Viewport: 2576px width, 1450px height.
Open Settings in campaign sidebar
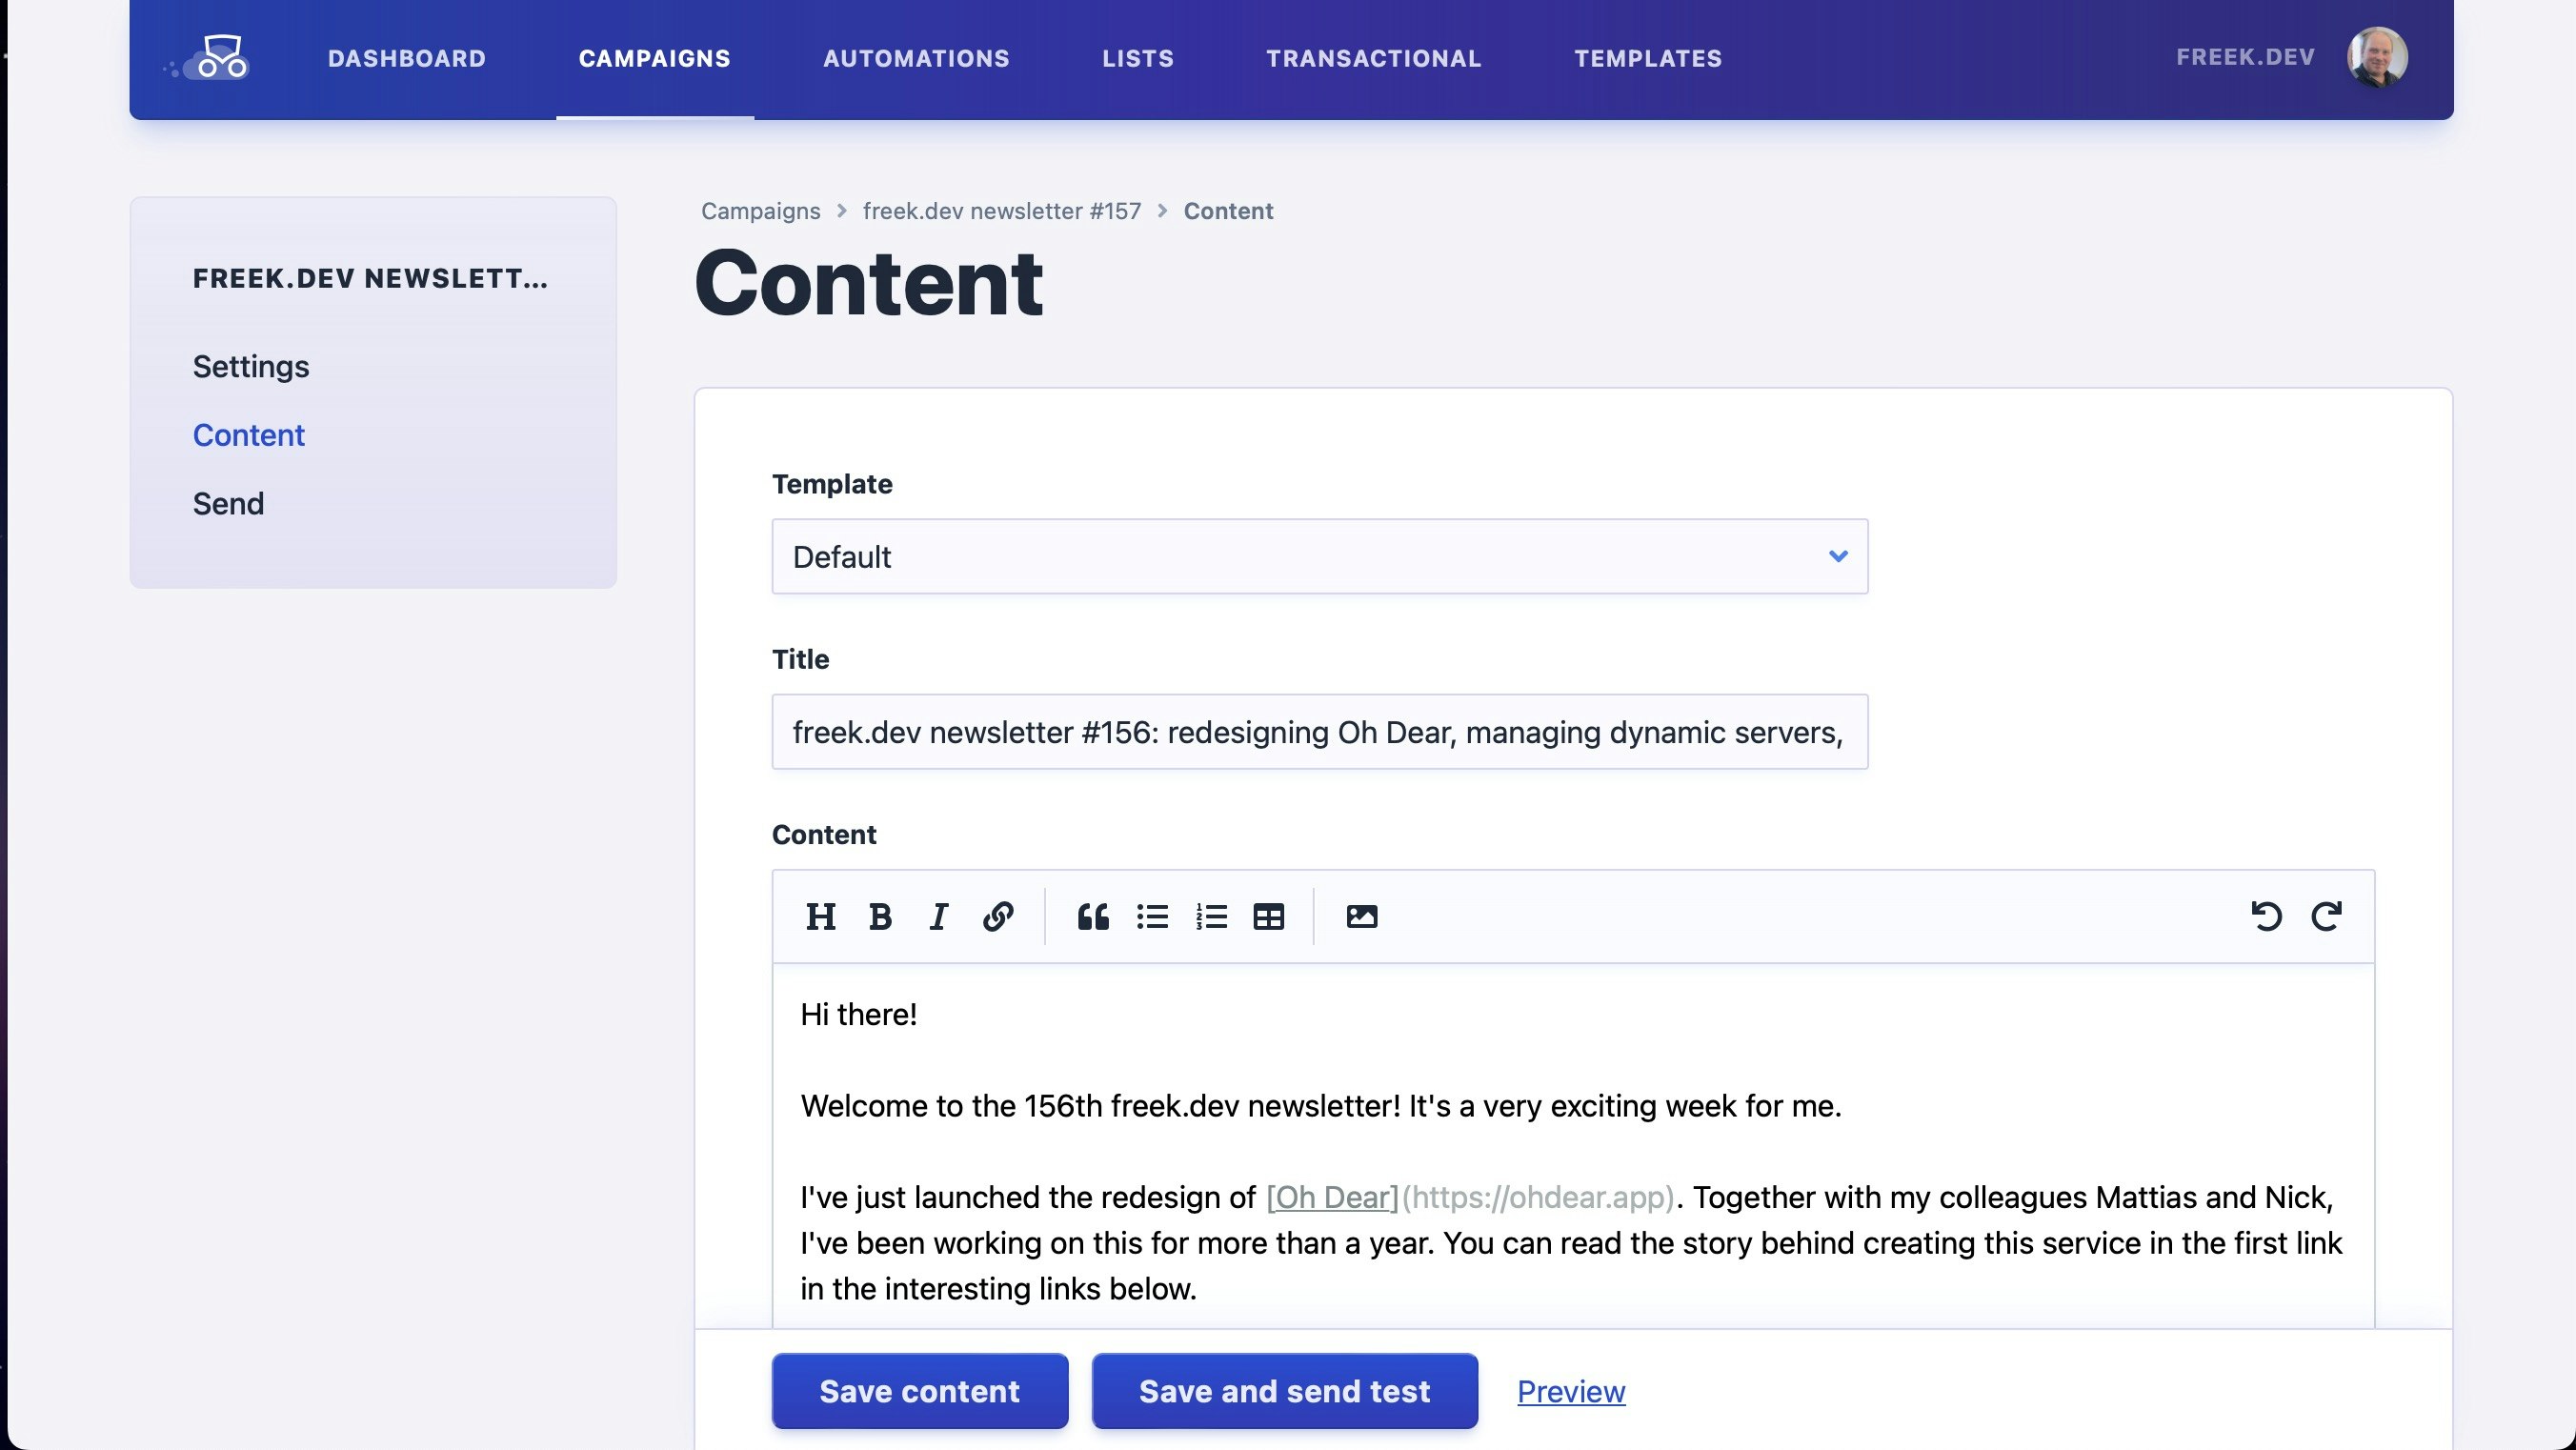[251, 366]
